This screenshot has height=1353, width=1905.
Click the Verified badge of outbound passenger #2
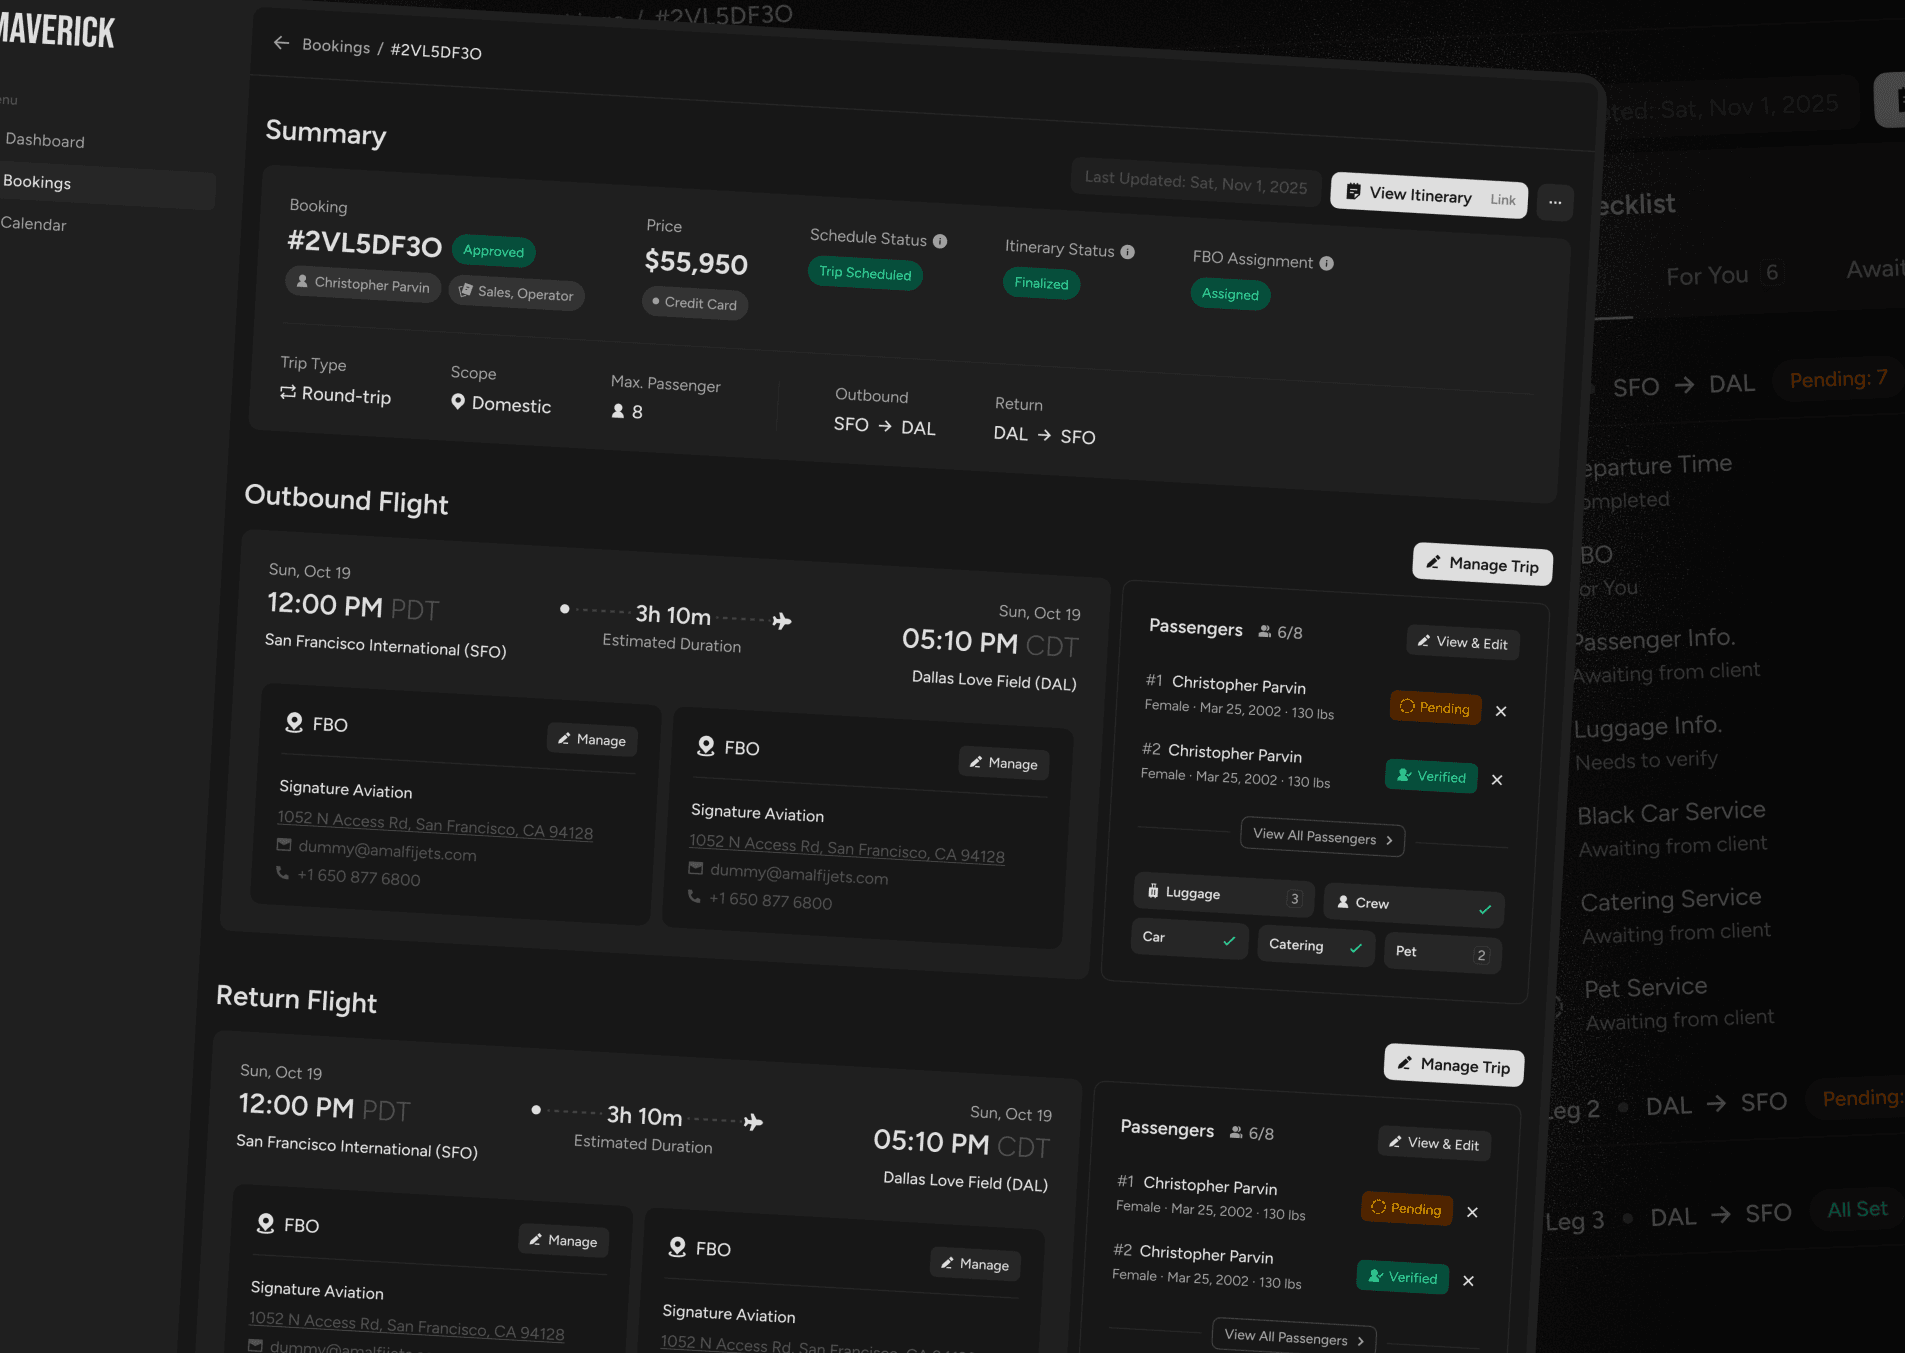(1431, 776)
